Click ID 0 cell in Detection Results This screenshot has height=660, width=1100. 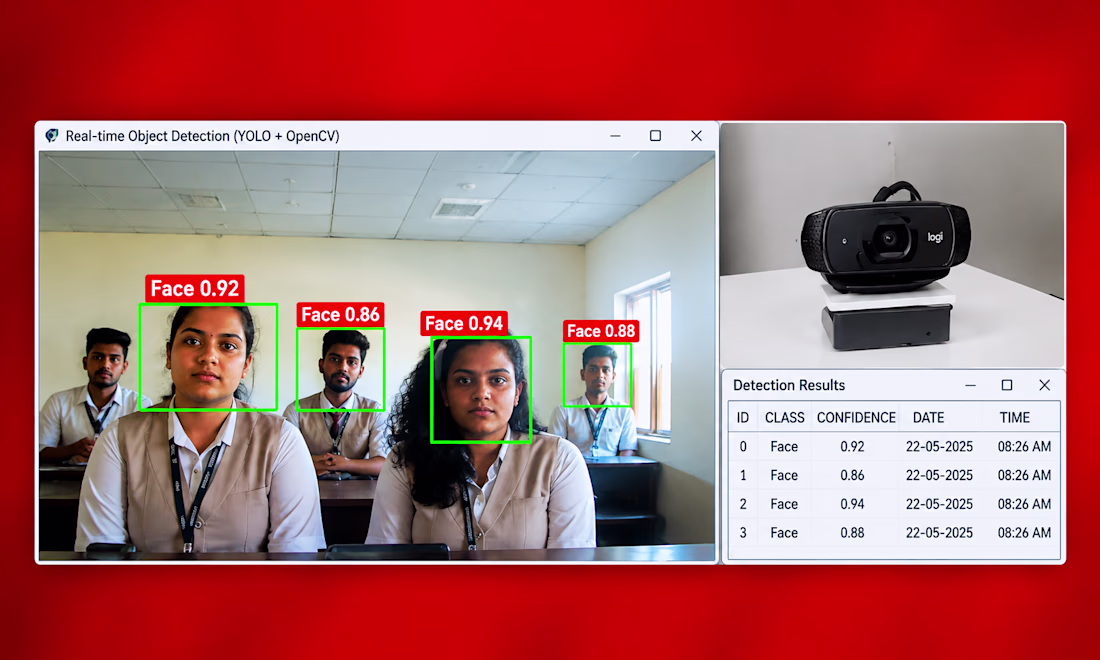743,447
